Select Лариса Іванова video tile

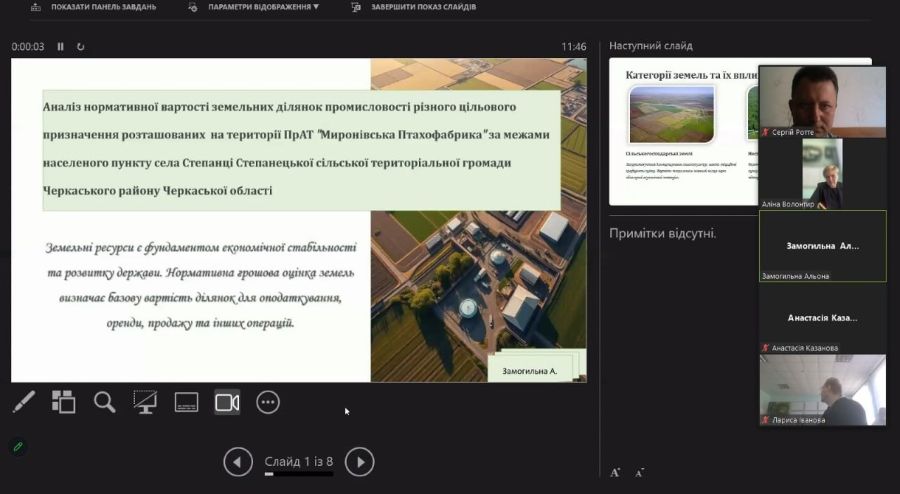point(823,390)
